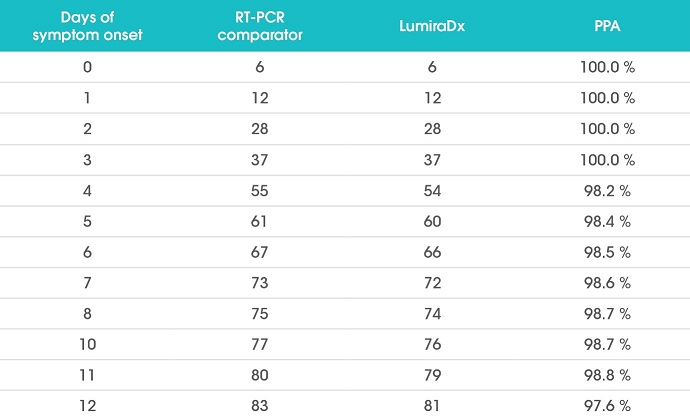Select the LumiraDx value 72
The image size is (690, 418).
tap(432, 282)
